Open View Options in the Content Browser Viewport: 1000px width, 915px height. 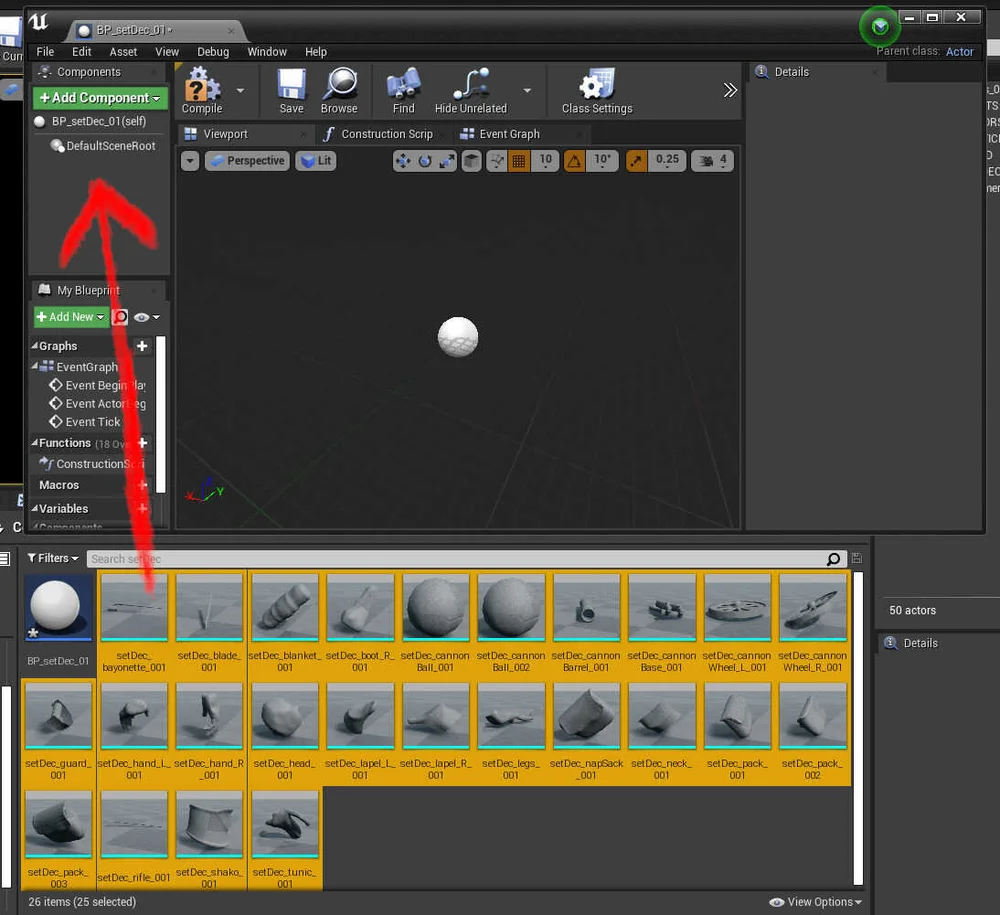[x=814, y=902]
